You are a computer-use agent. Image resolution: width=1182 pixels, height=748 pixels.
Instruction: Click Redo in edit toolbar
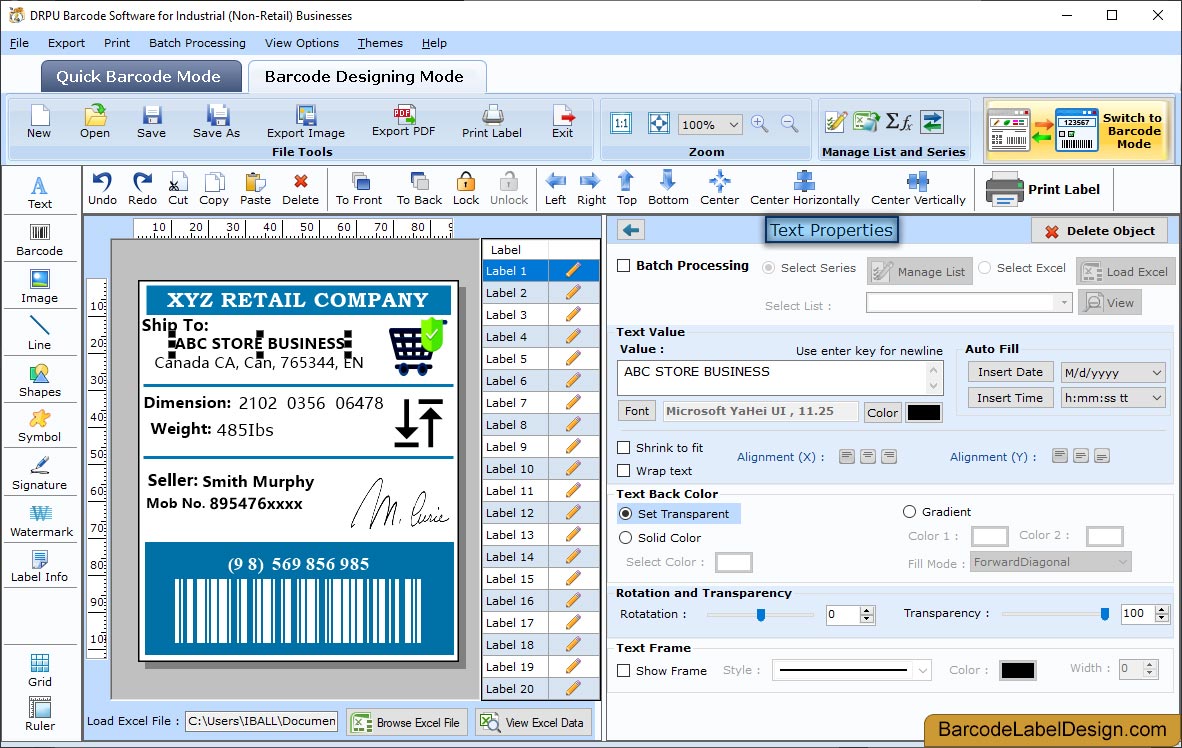click(142, 189)
